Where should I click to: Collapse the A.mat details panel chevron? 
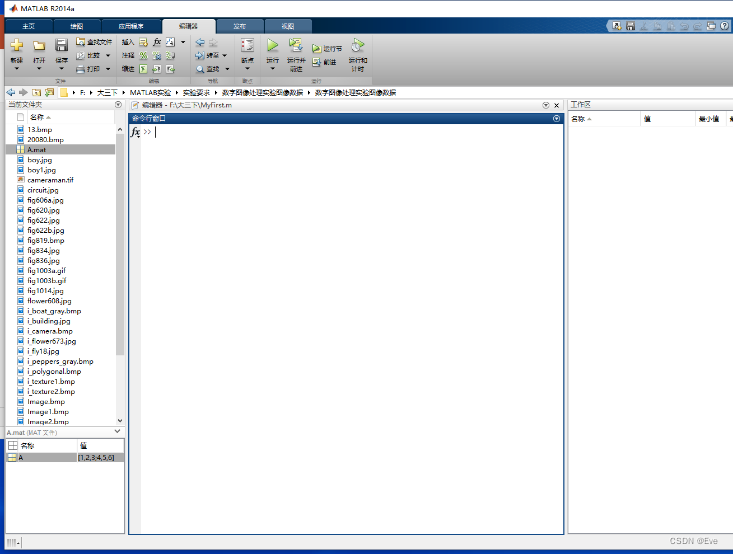[x=118, y=432]
